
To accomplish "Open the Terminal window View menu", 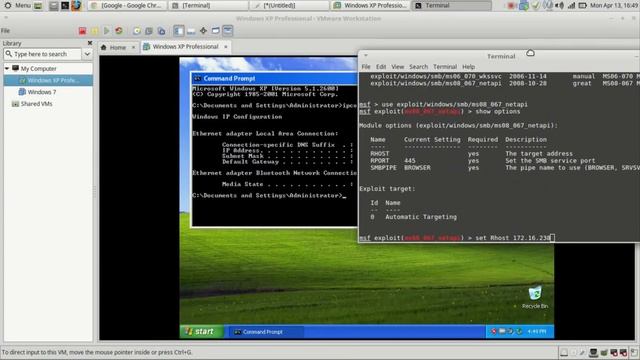I will [x=398, y=67].
